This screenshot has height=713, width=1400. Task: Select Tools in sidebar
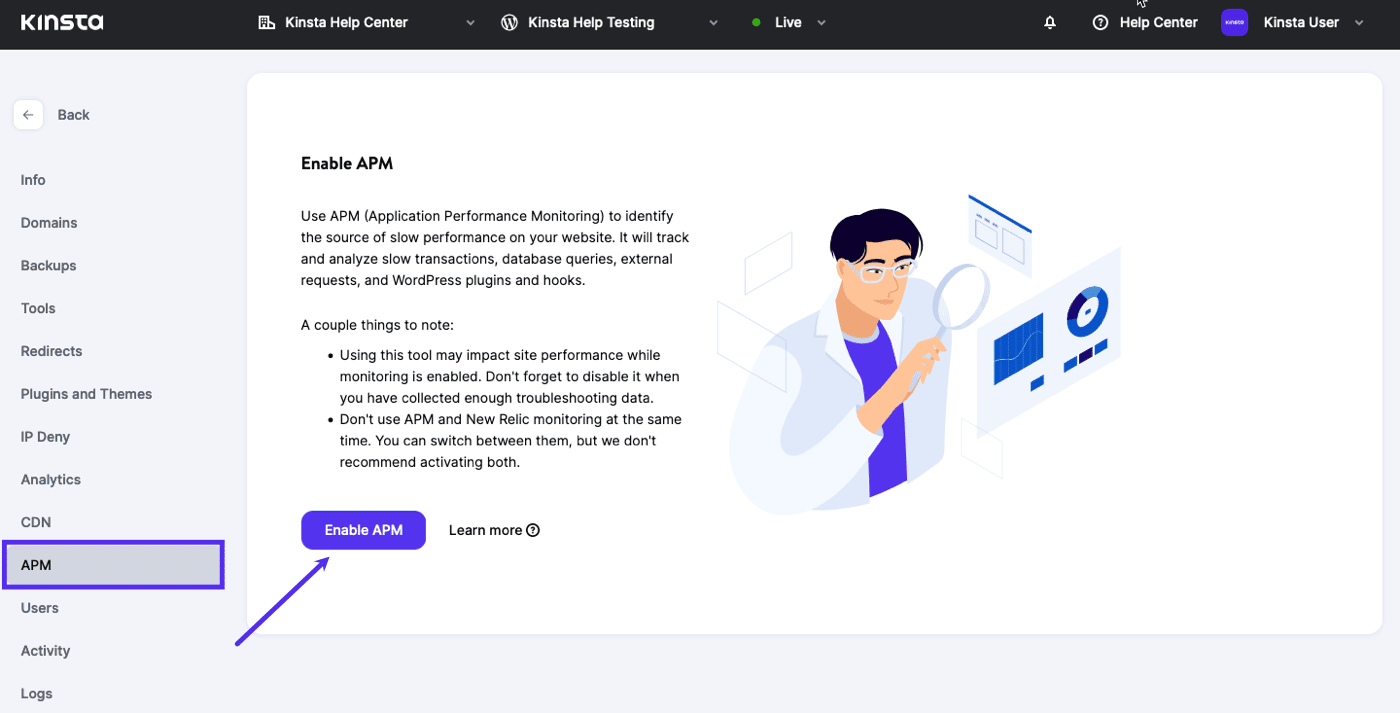[38, 308]
